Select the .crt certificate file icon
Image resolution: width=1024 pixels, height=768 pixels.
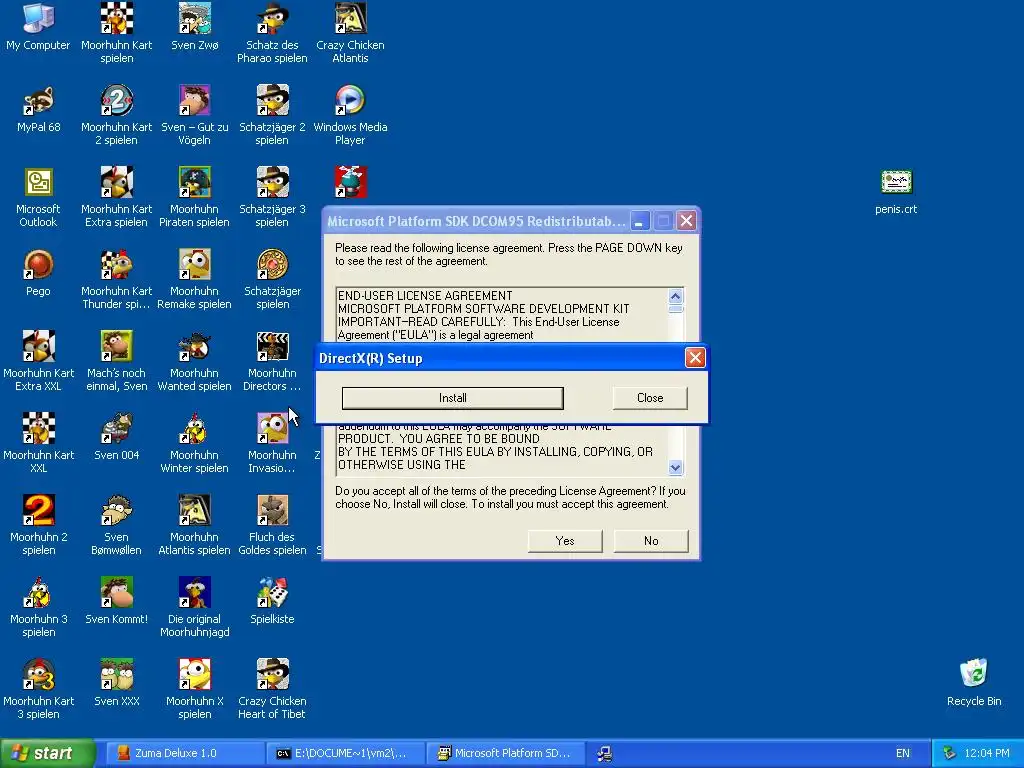(x=896, y=191)
